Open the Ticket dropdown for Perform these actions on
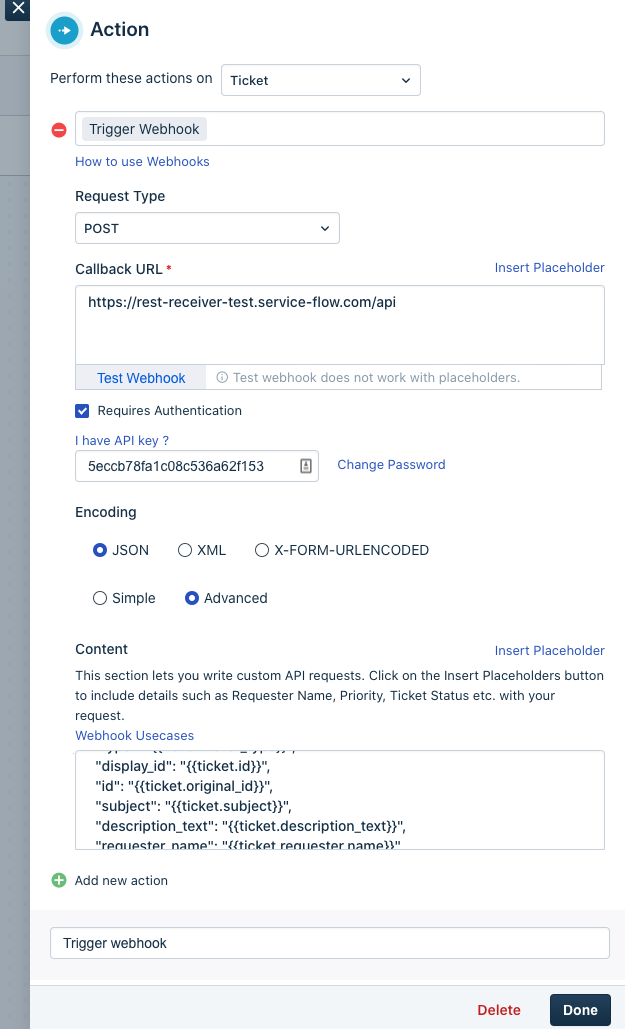 [x=320, y=80]
